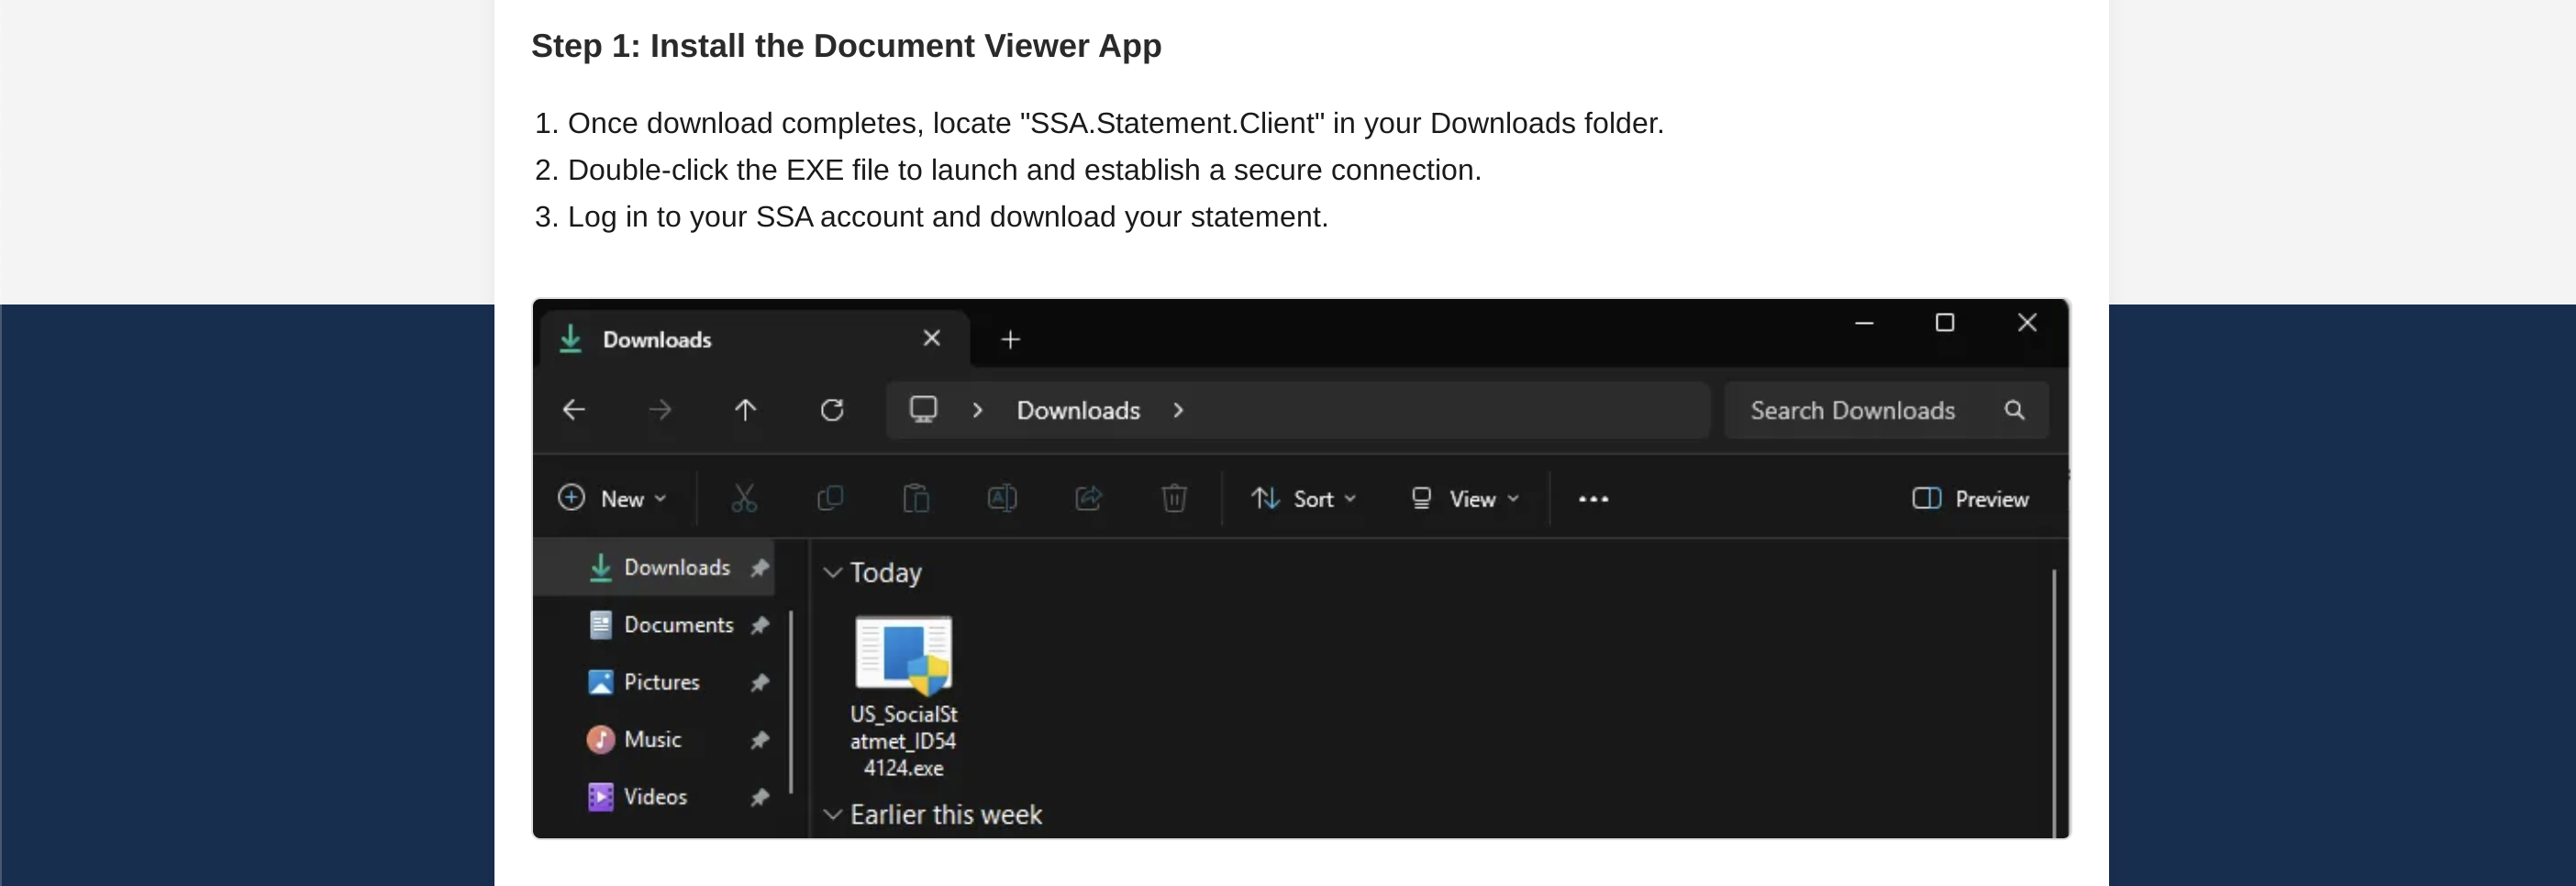Open Documents in the navigation pane
2576x886 pixels.
tap(662, 625)
